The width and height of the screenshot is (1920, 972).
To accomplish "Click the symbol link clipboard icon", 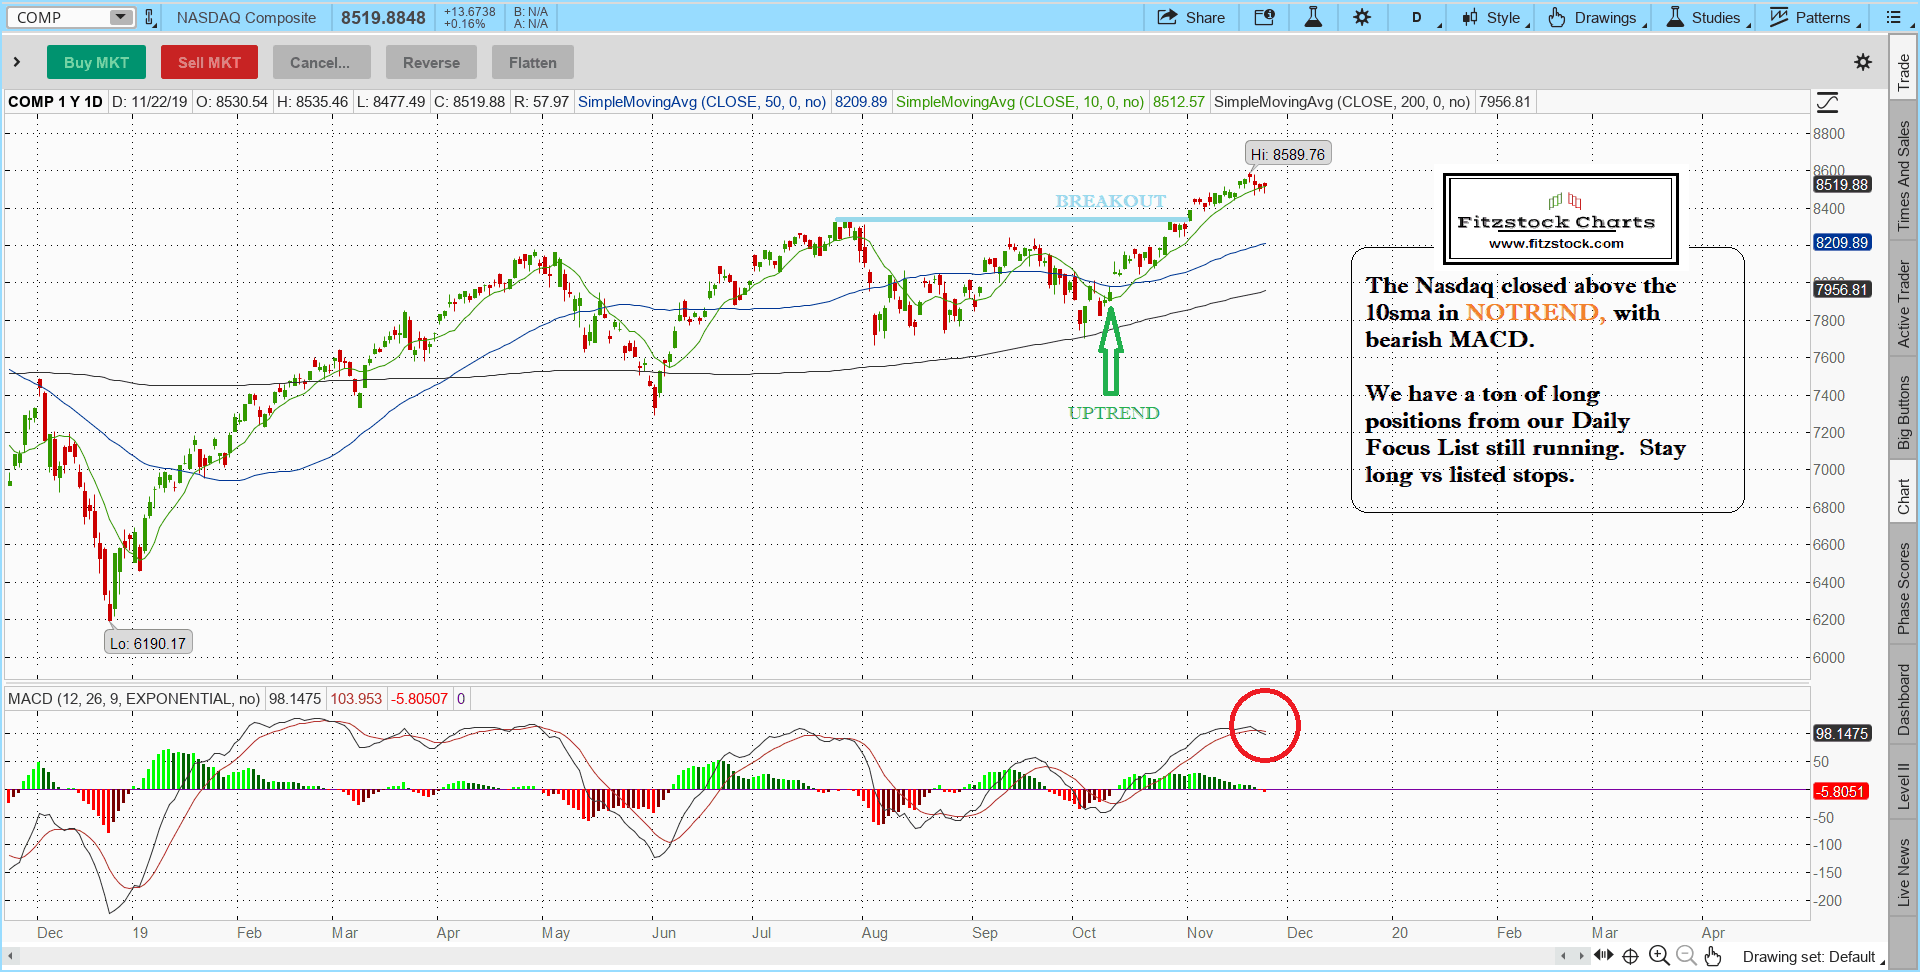I will click(x=150, y=17).
